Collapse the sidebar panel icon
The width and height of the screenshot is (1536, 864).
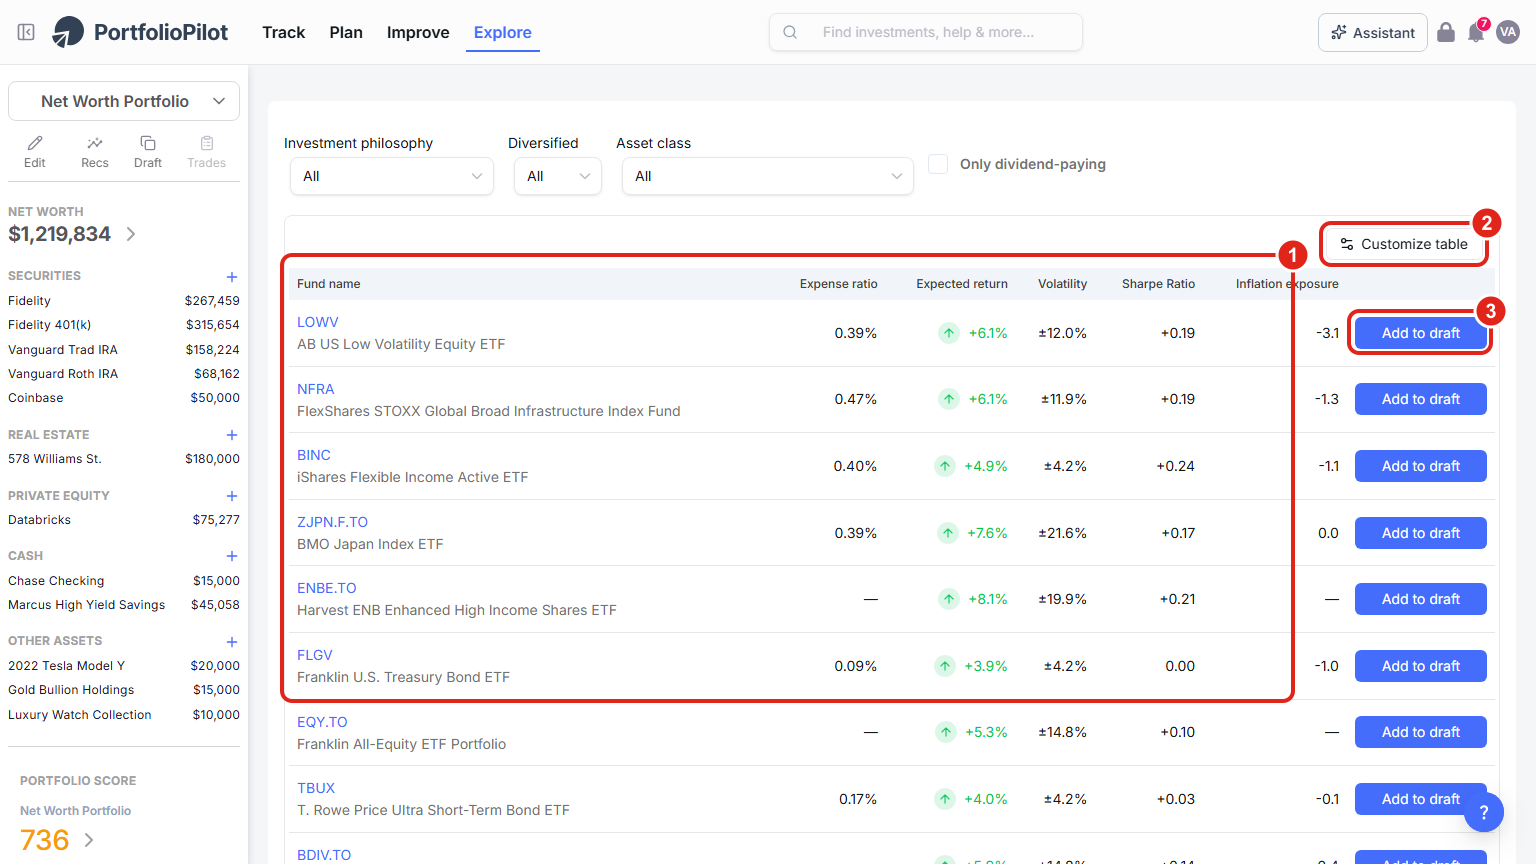point(27,32)
